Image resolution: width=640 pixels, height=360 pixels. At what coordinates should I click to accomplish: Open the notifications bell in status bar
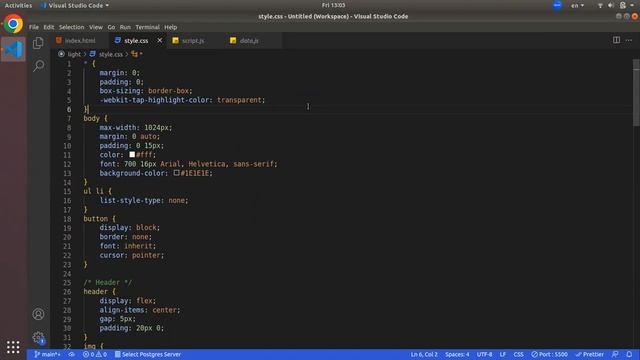point(629,354)
